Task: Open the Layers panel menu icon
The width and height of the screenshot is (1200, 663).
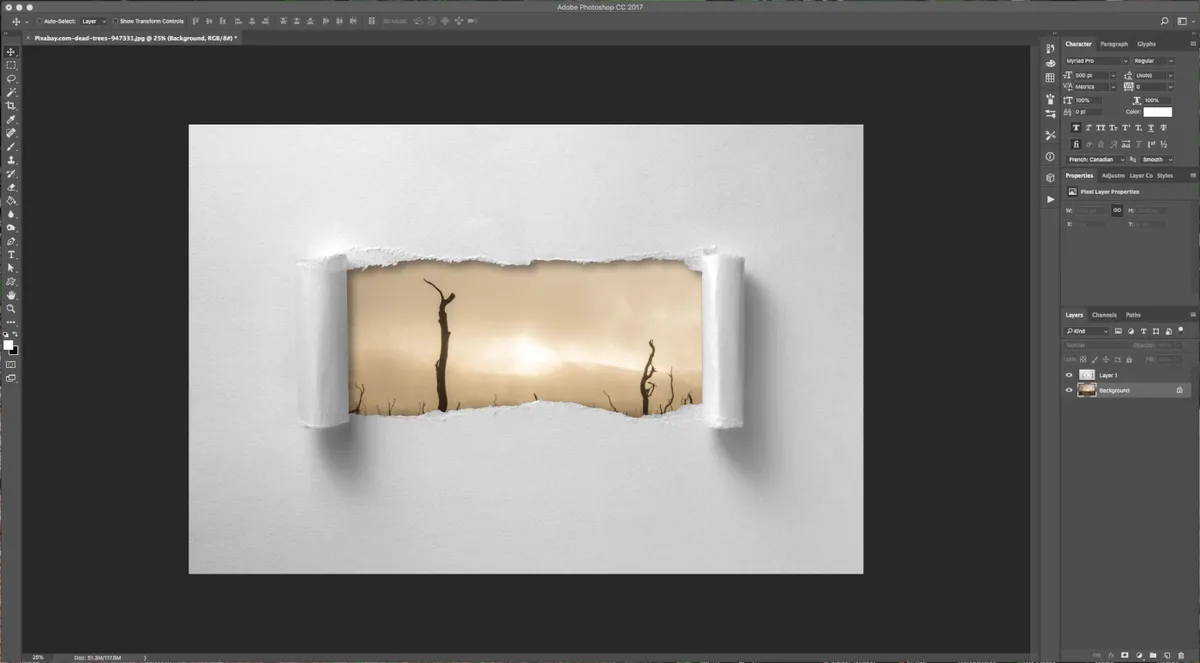Action: point(1192,315)
